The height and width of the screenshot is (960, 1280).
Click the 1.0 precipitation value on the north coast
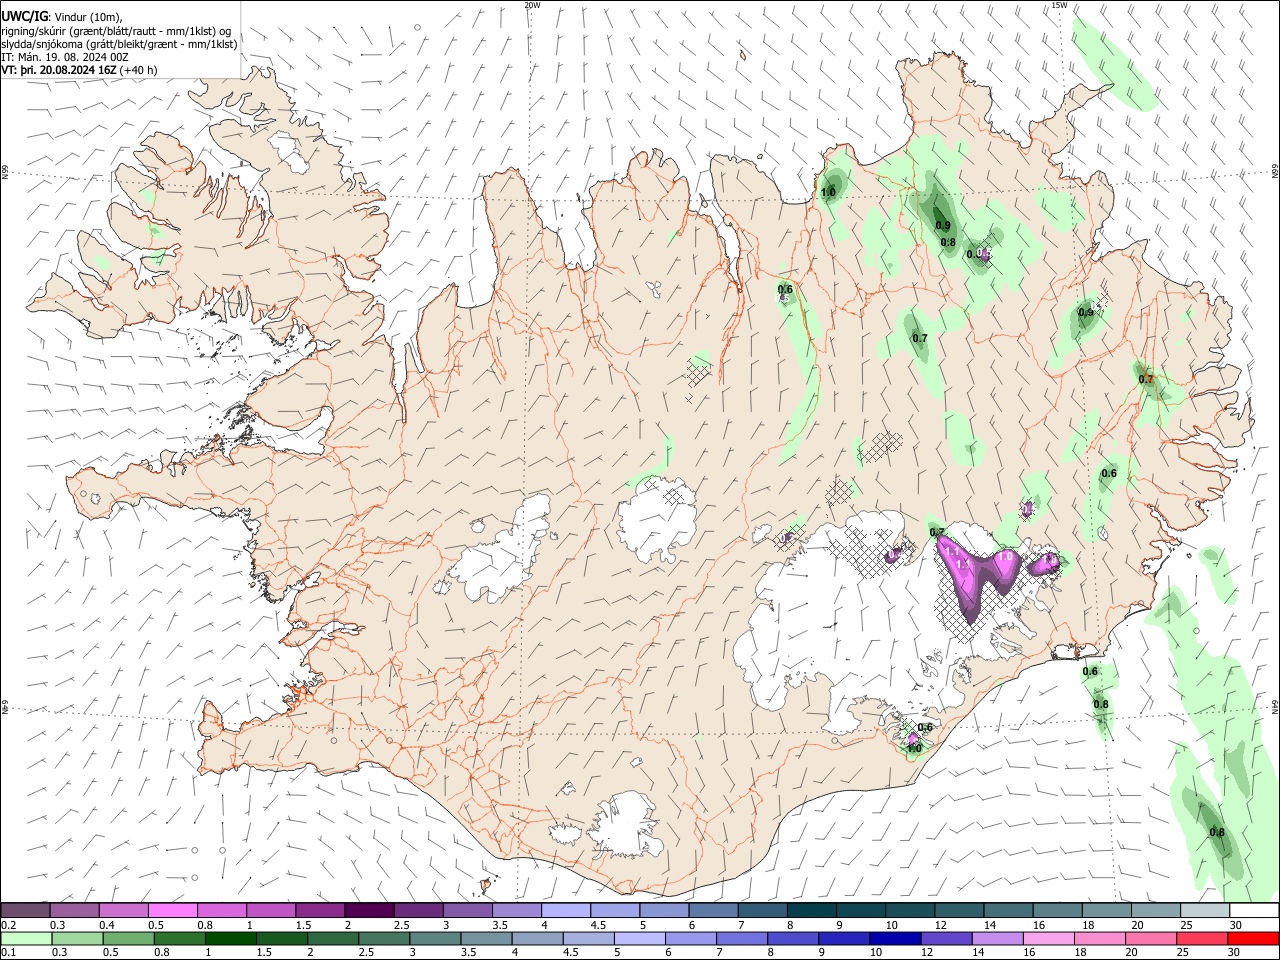(828, 192)
